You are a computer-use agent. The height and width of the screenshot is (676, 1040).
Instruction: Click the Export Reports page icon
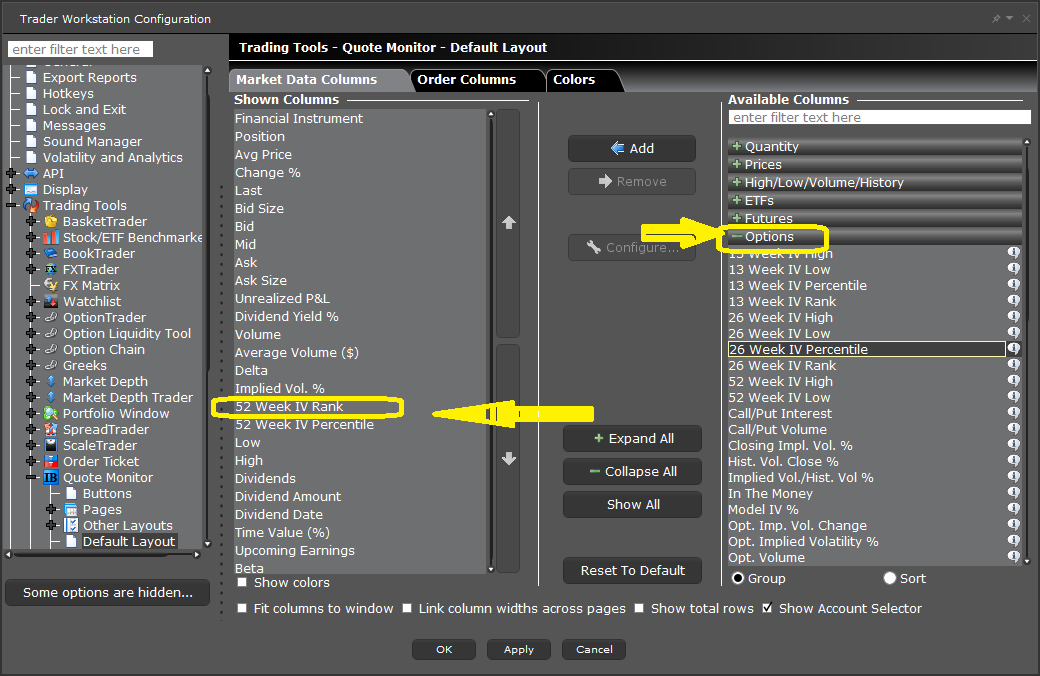[x=31, y=78]
